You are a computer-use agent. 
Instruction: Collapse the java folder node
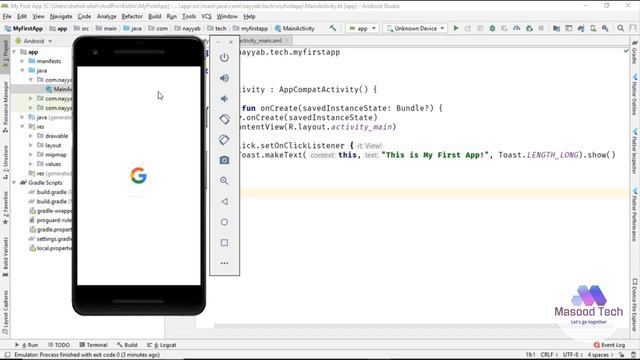pos(22,71)
